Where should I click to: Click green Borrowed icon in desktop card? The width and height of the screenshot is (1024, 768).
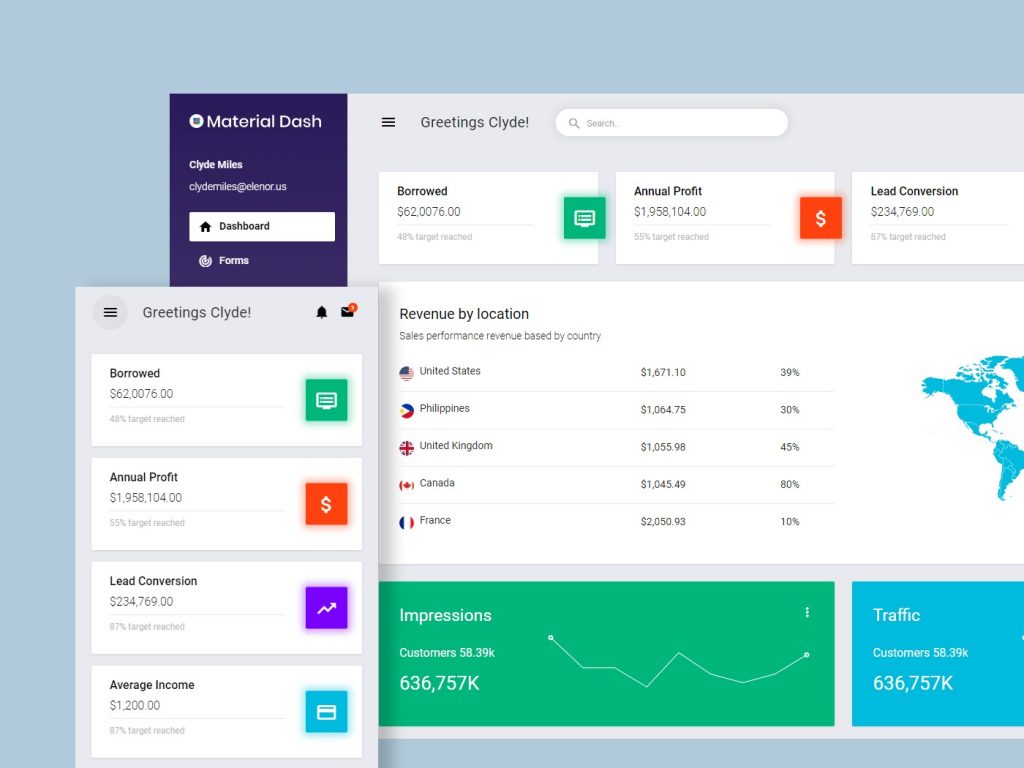point(584,217)
